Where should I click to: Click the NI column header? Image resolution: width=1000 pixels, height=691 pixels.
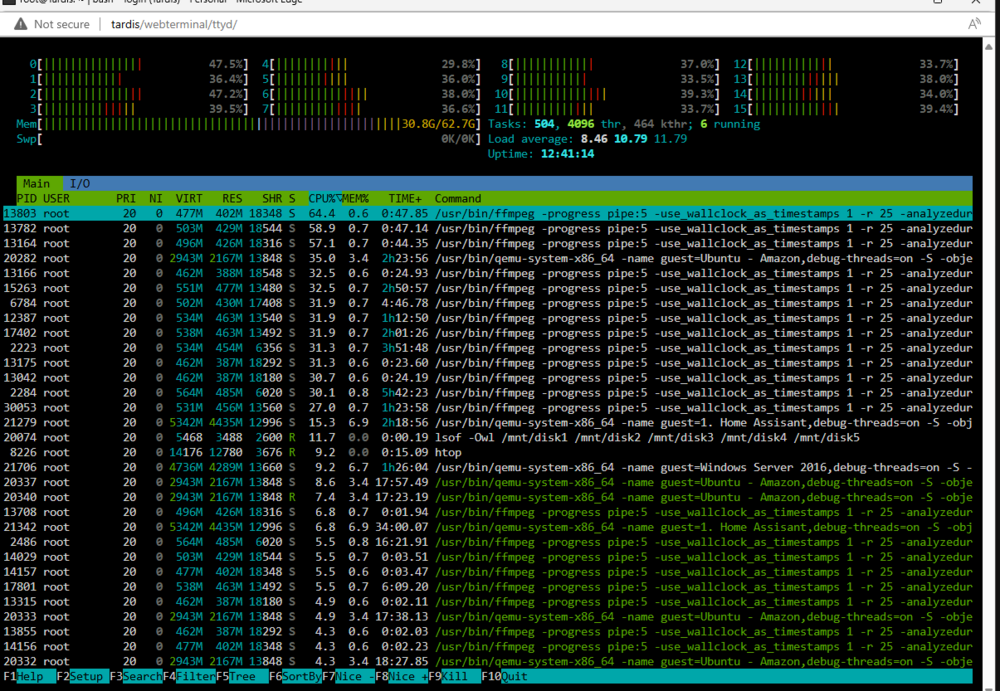pos(156,198)
